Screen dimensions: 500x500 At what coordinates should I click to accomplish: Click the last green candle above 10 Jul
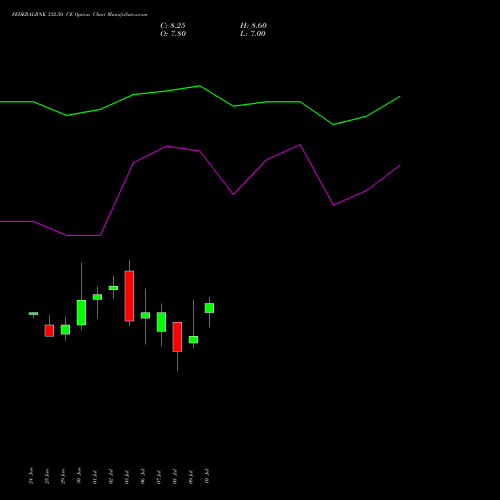(x=209, y=308)
